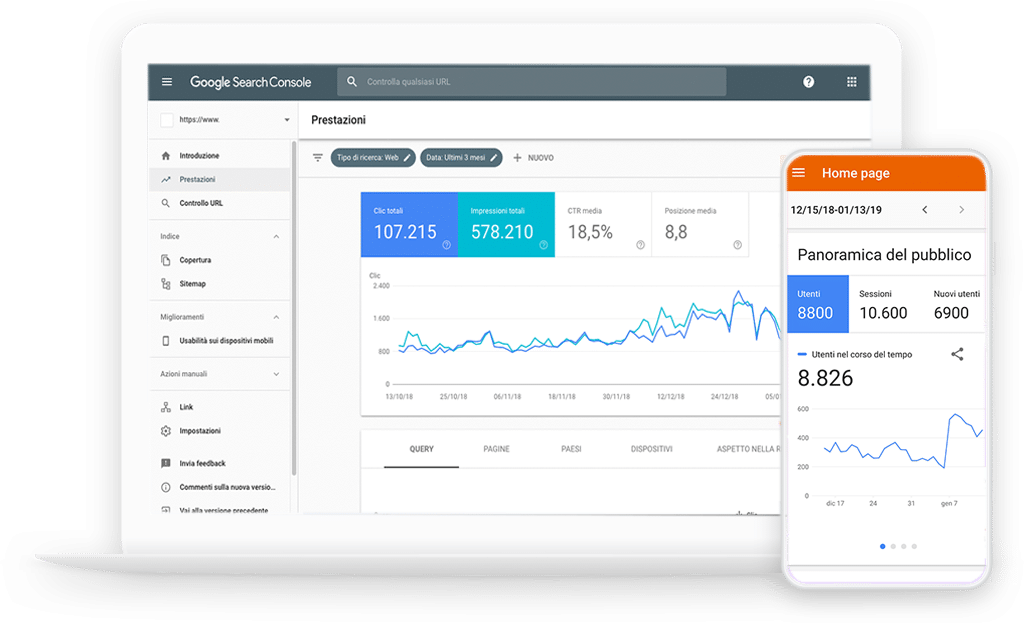Add a new filter with NUOVO

pyautogui.click(x=534, y=157)
